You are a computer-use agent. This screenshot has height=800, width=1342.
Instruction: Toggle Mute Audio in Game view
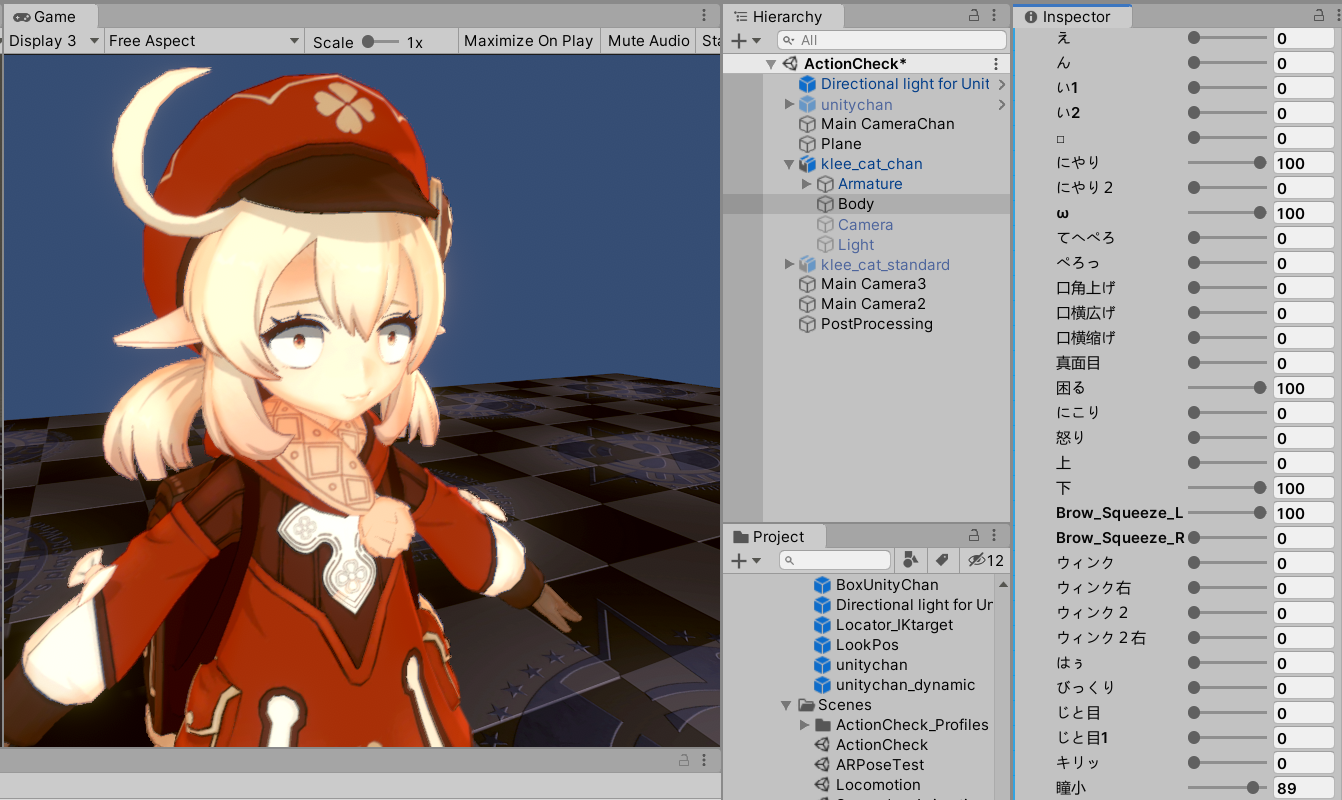pyautogui.click(x=648, y=41)
